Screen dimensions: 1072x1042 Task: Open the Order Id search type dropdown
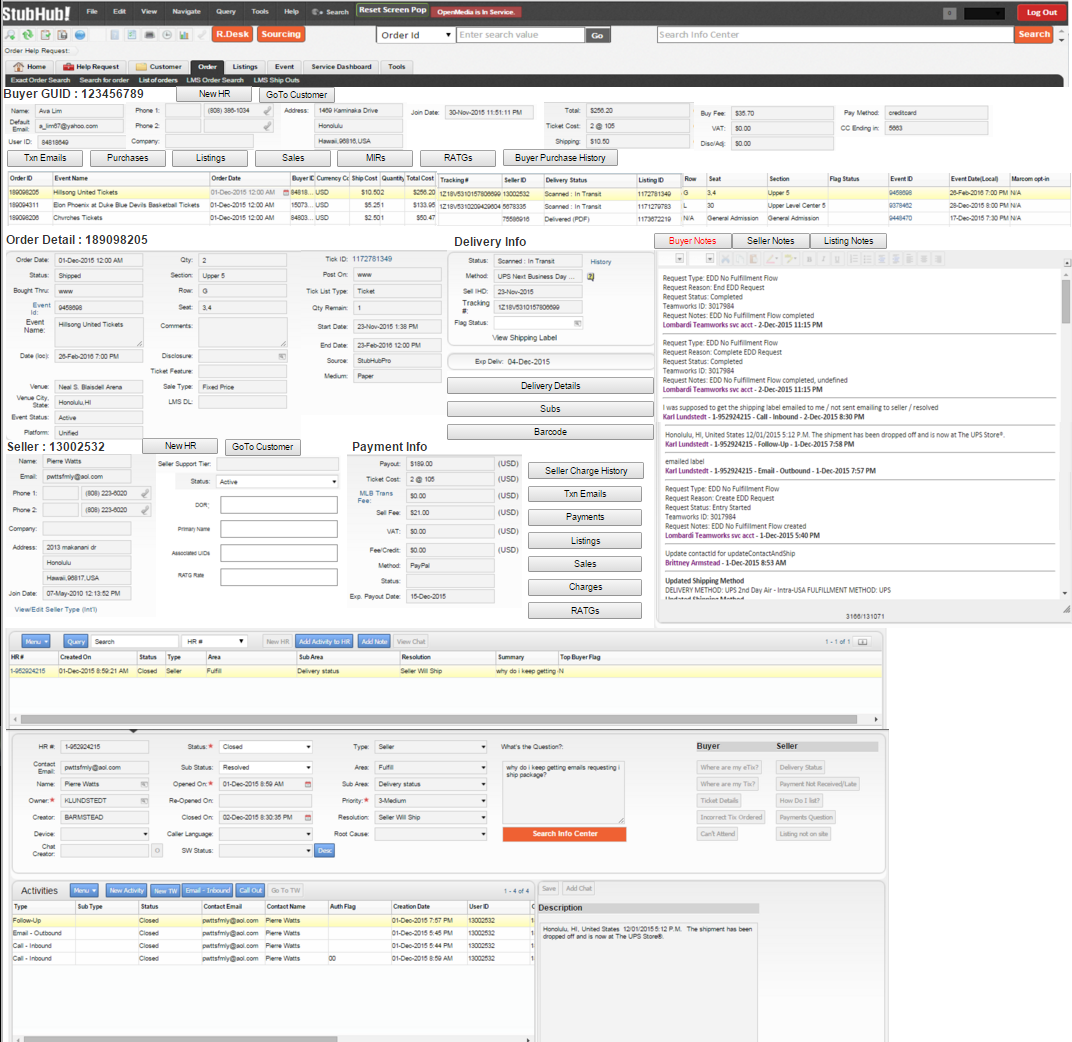pos(416,35)
